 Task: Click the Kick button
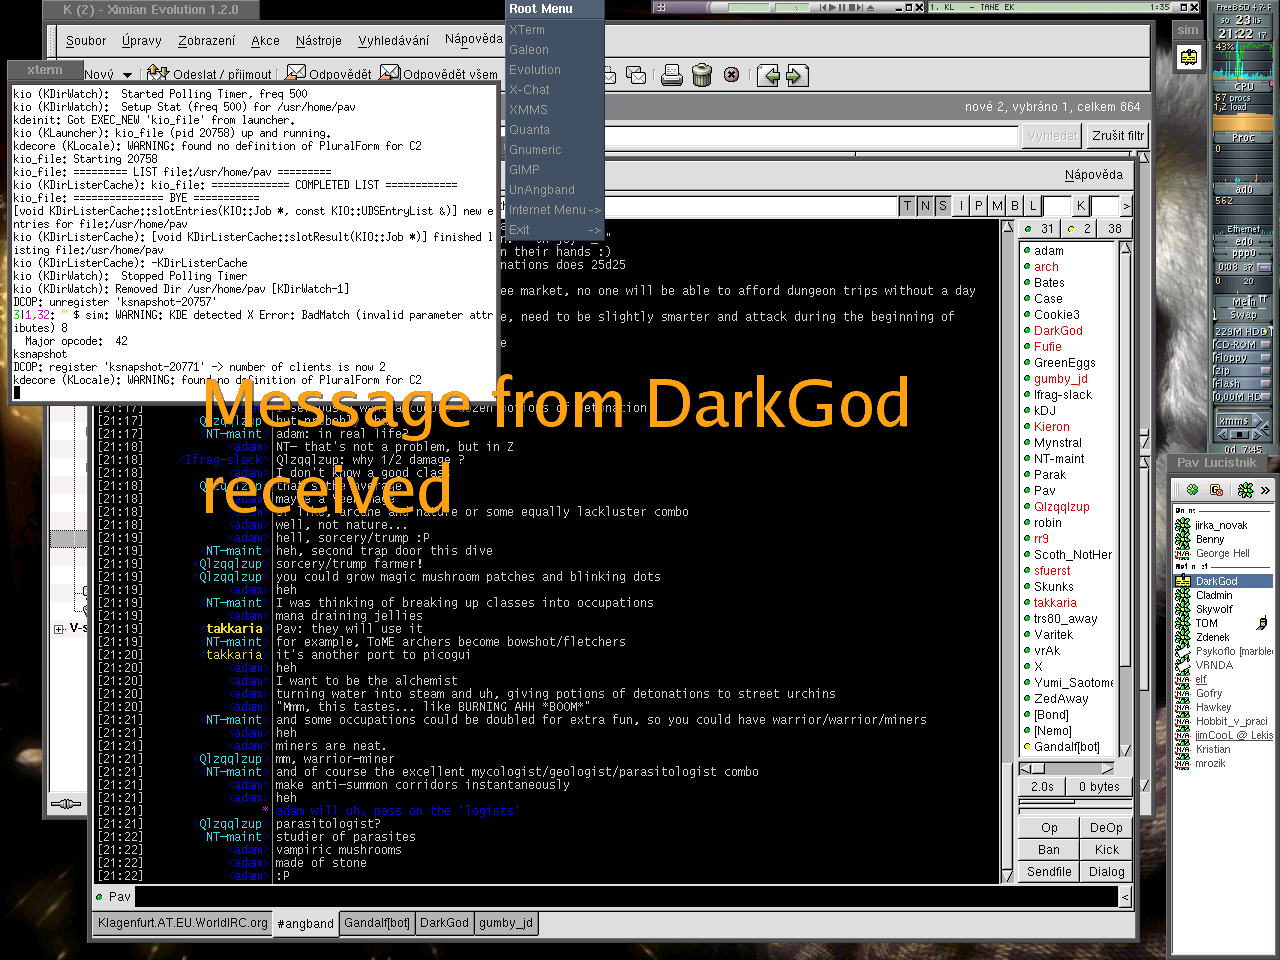1106,850
